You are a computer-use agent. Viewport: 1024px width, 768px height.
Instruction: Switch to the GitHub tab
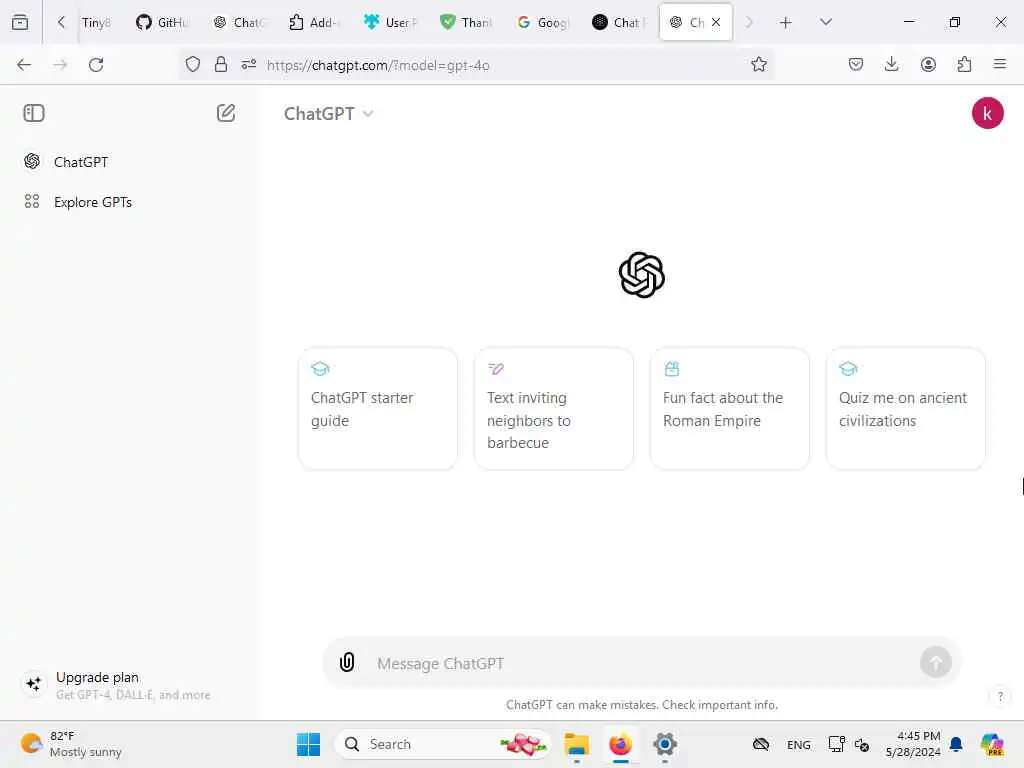click(162, 22)
